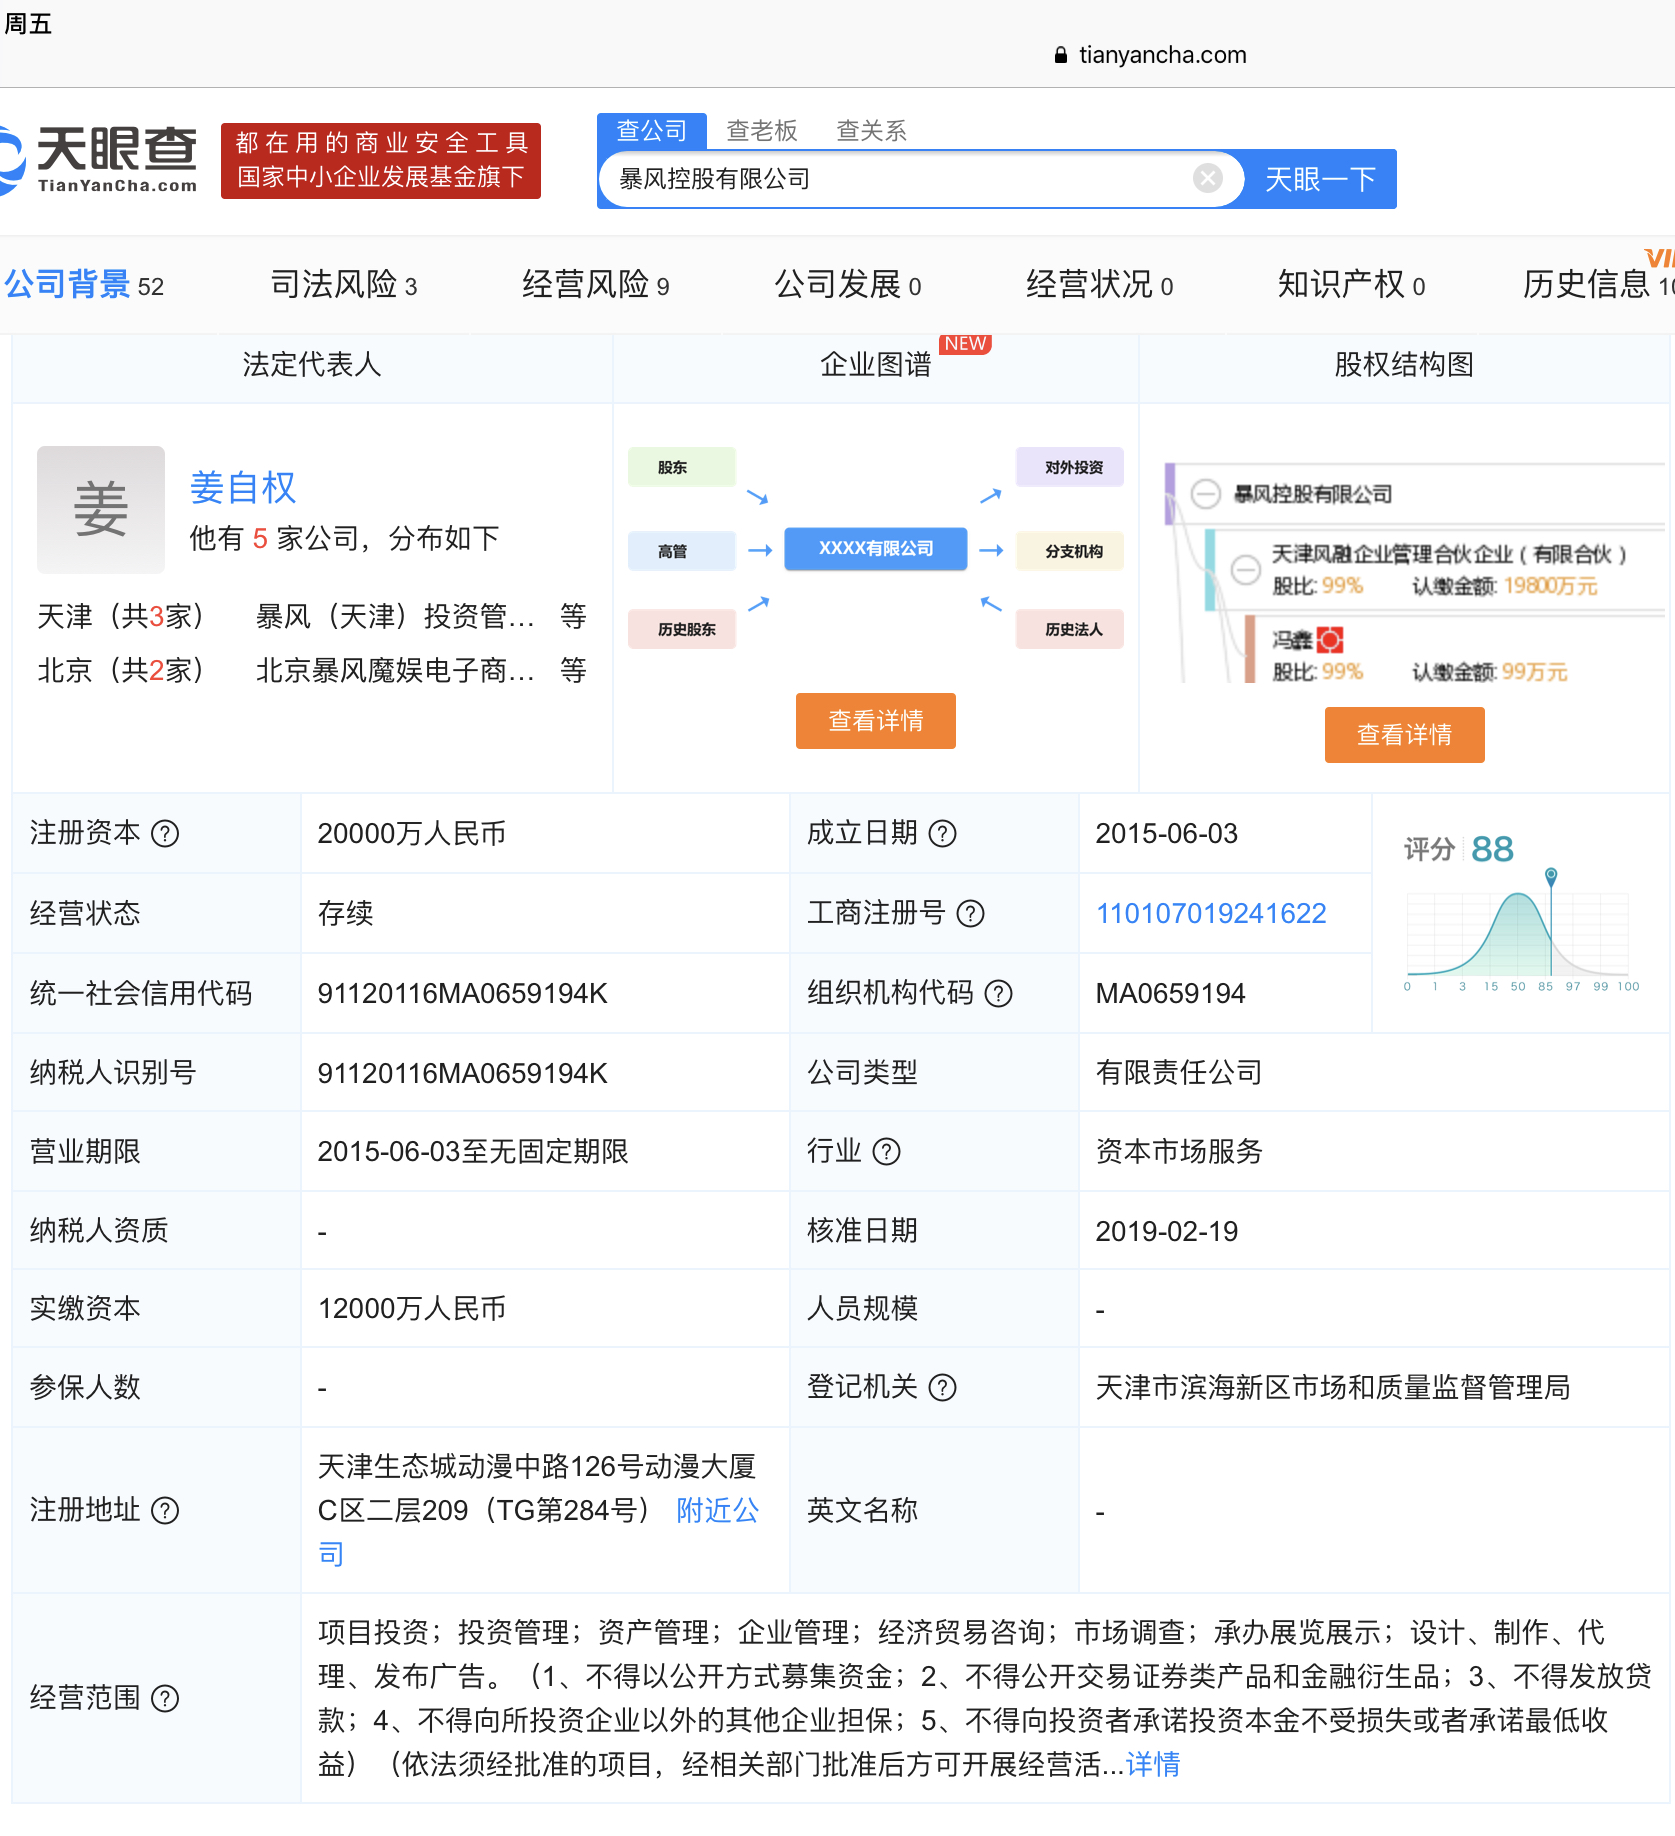Click the 资本市场服务 industry value
Viewport: 1675px width, 1836px height.
coord(1180,1152)
